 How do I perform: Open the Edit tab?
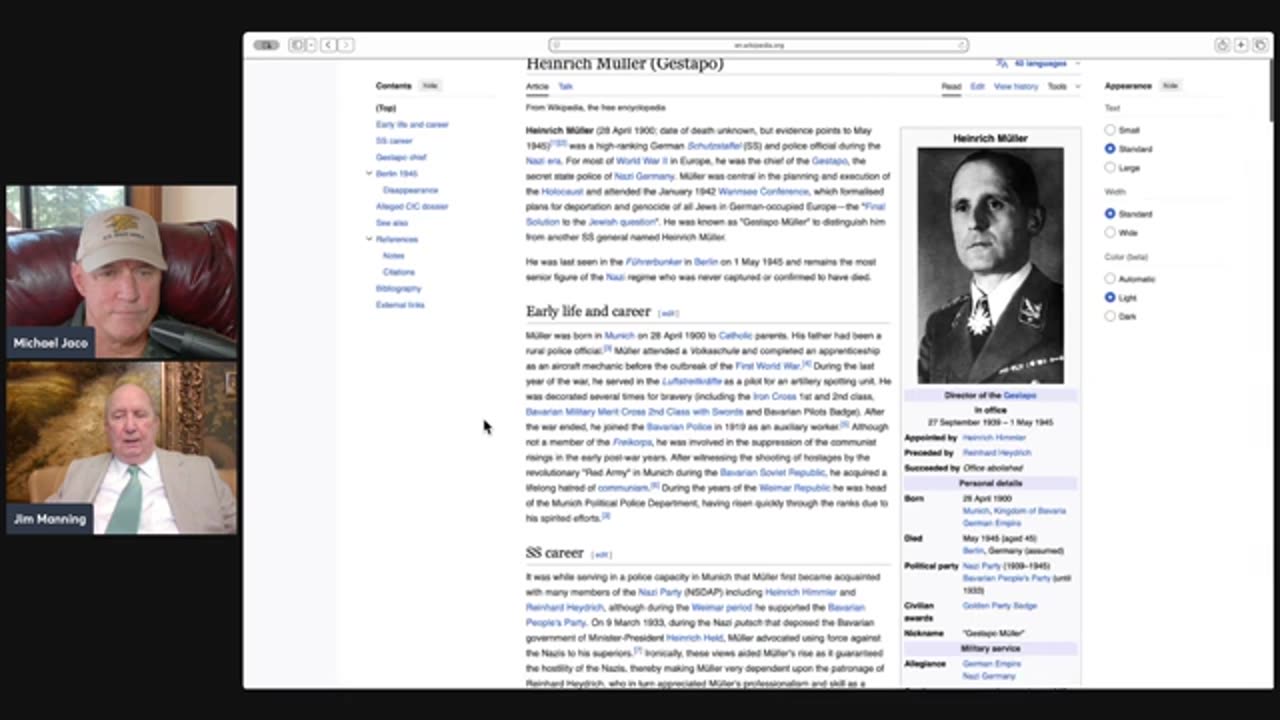[x=977, y=87]
